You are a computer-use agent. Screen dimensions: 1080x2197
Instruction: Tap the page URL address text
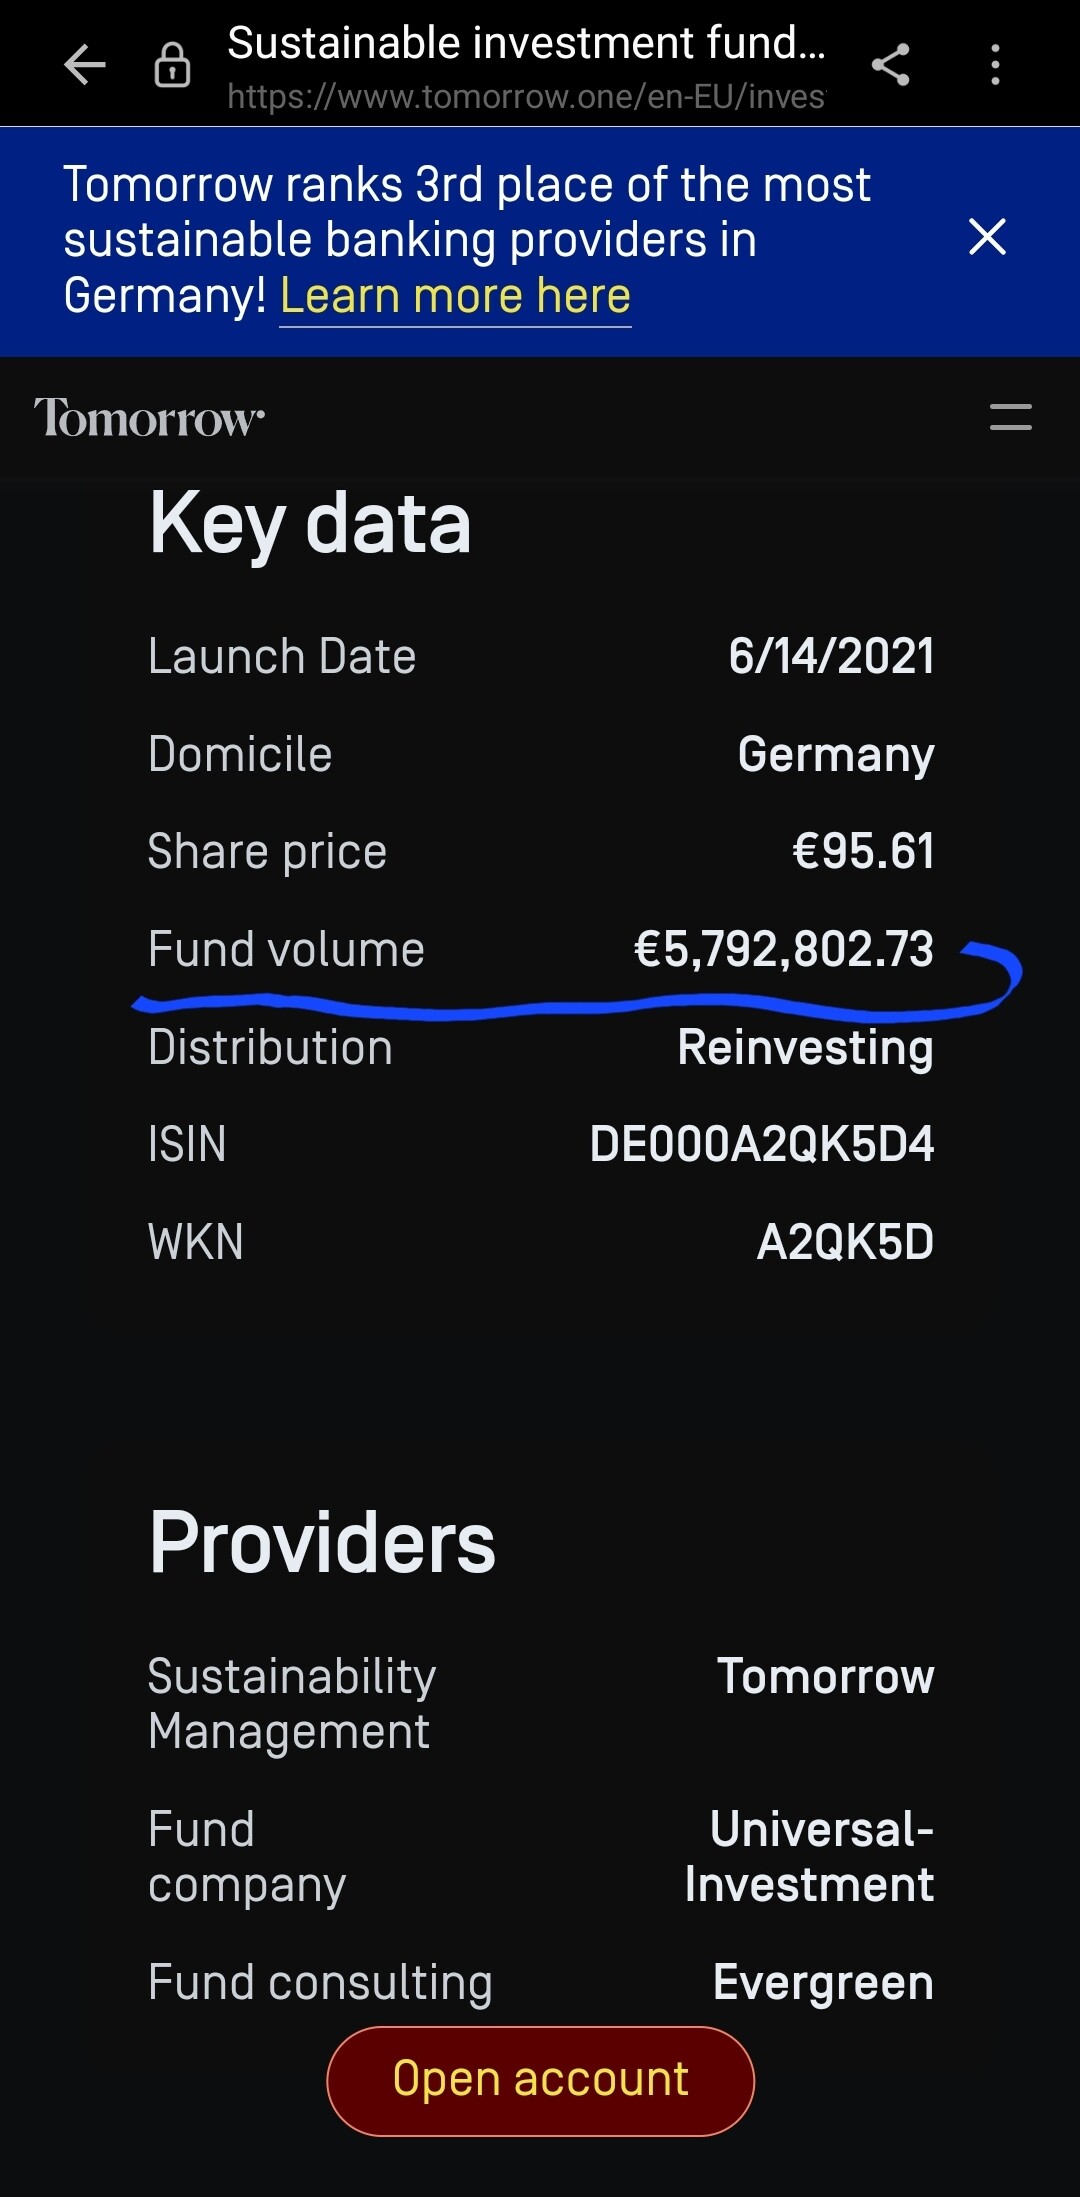pyautogui.click(x=526, y=97)
